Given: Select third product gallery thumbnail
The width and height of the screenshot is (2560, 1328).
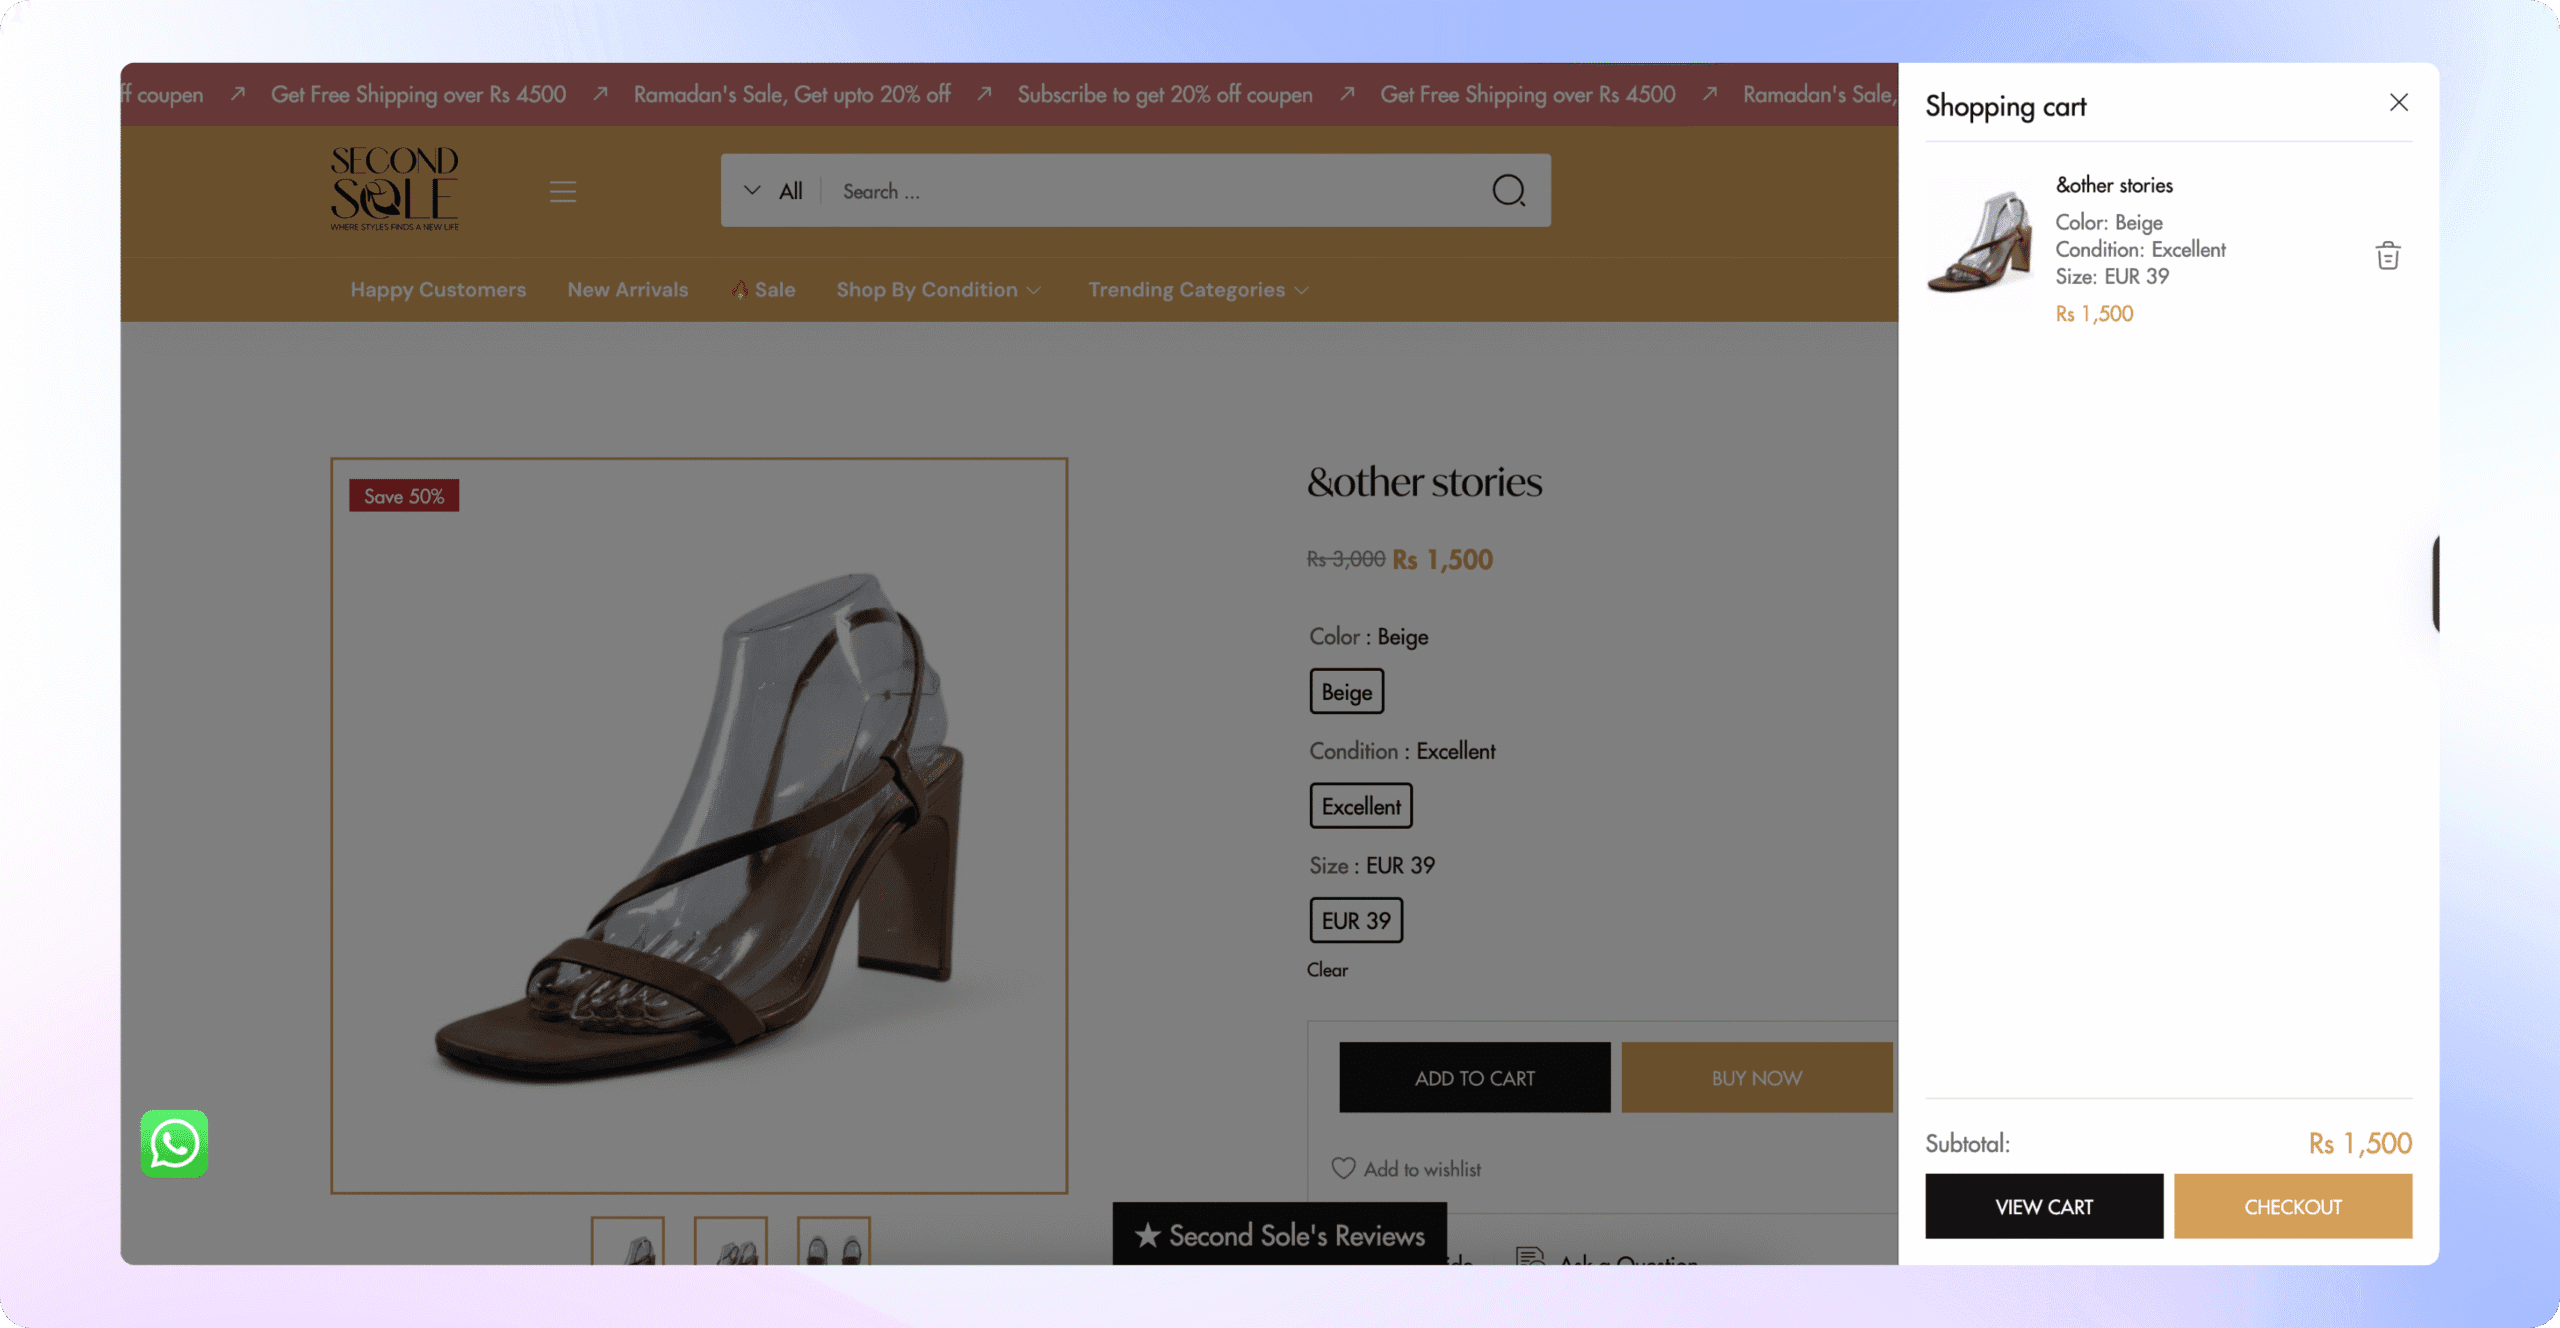Looking at the screenshot, I should 834,1241.
